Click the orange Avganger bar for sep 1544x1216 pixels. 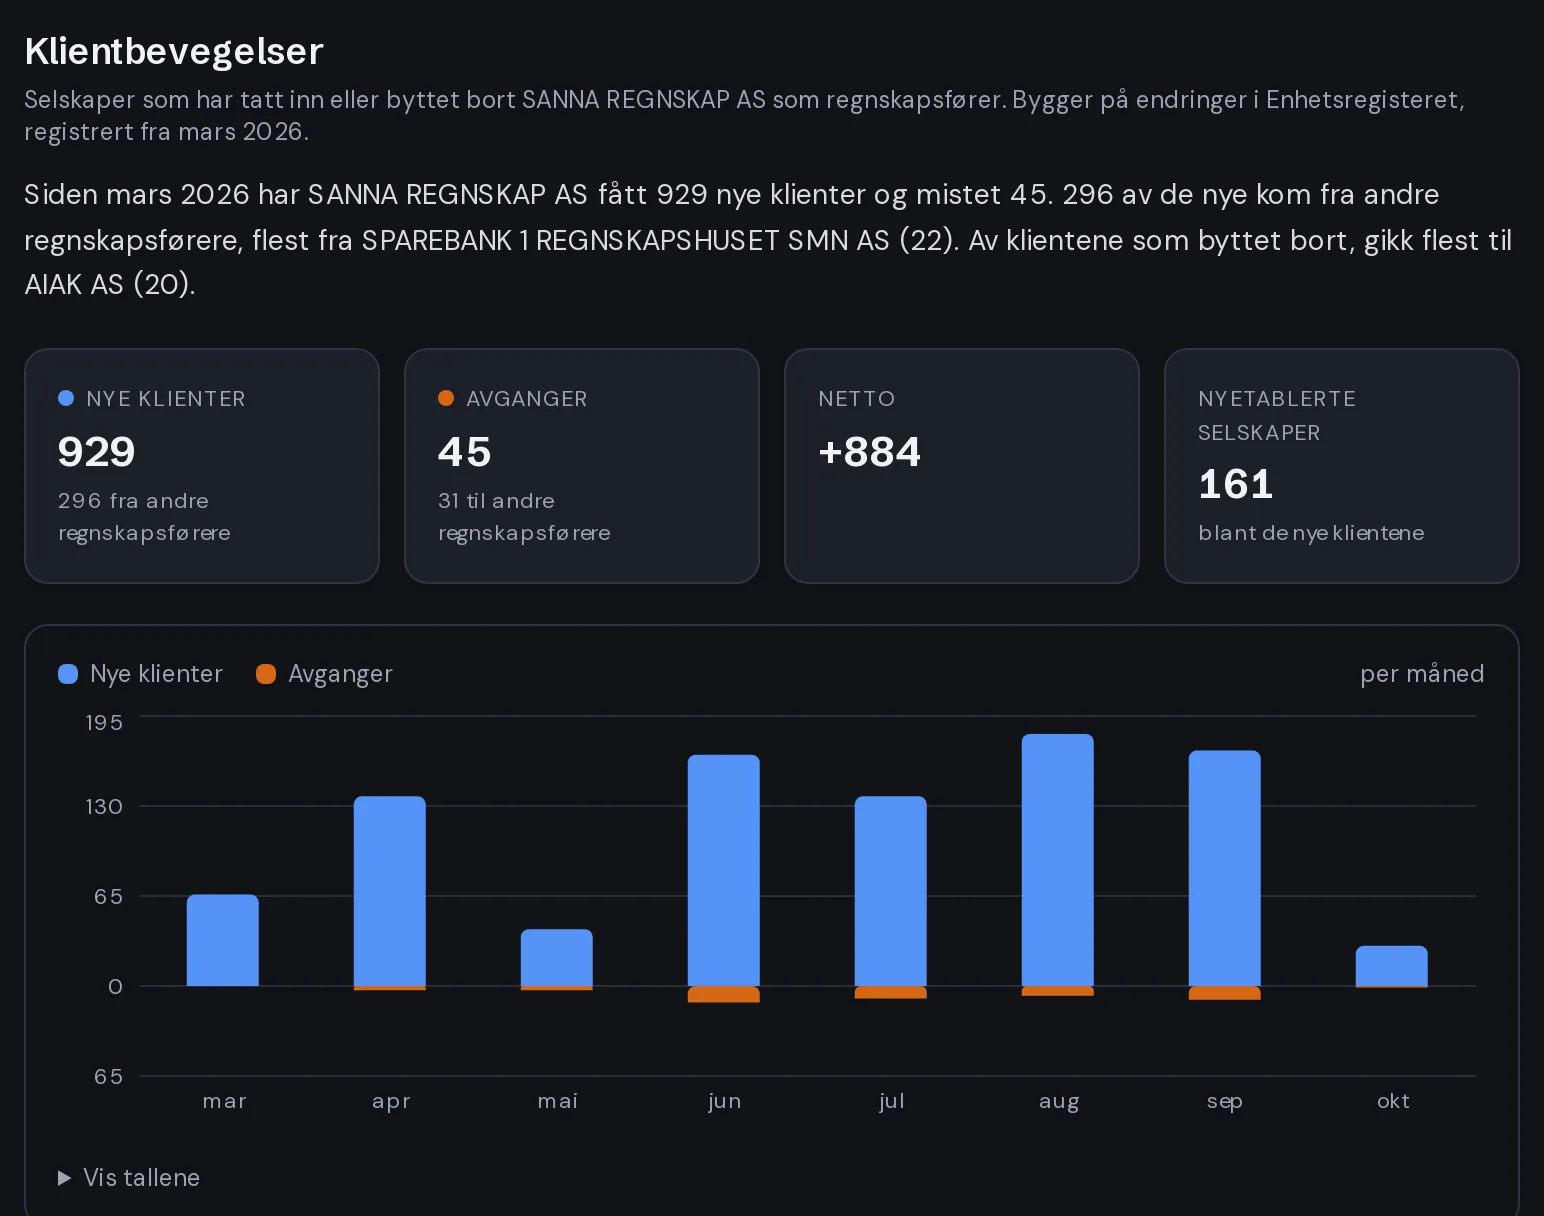[1225, 993]
